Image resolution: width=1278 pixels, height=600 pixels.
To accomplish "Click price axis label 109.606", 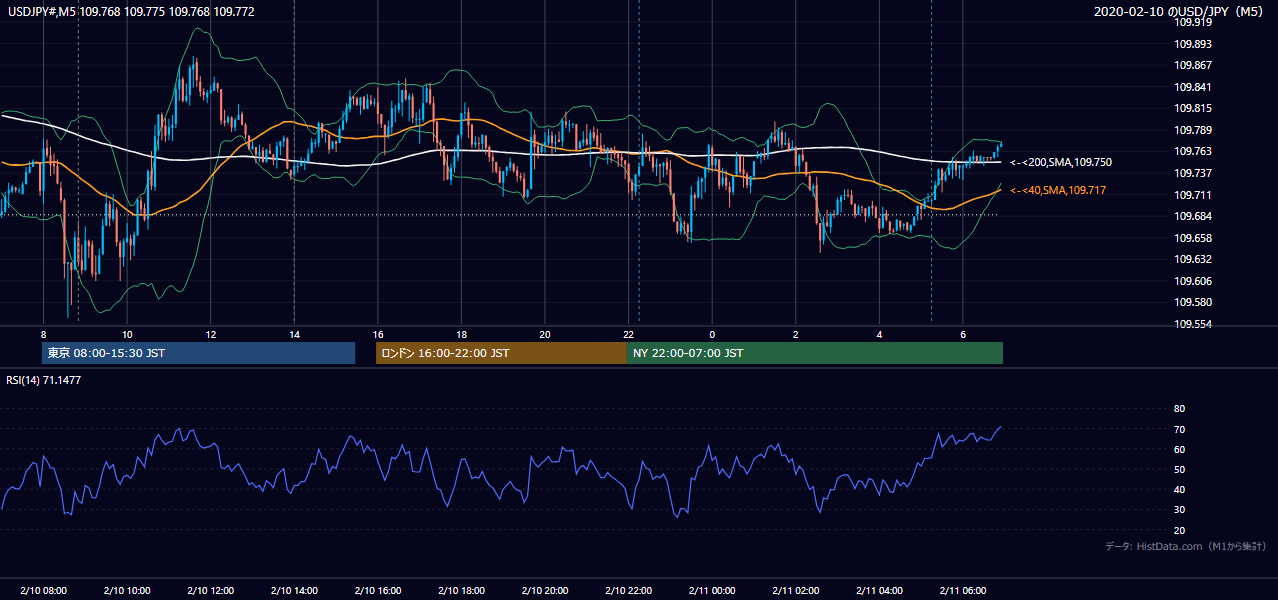I will [1194, 281].
